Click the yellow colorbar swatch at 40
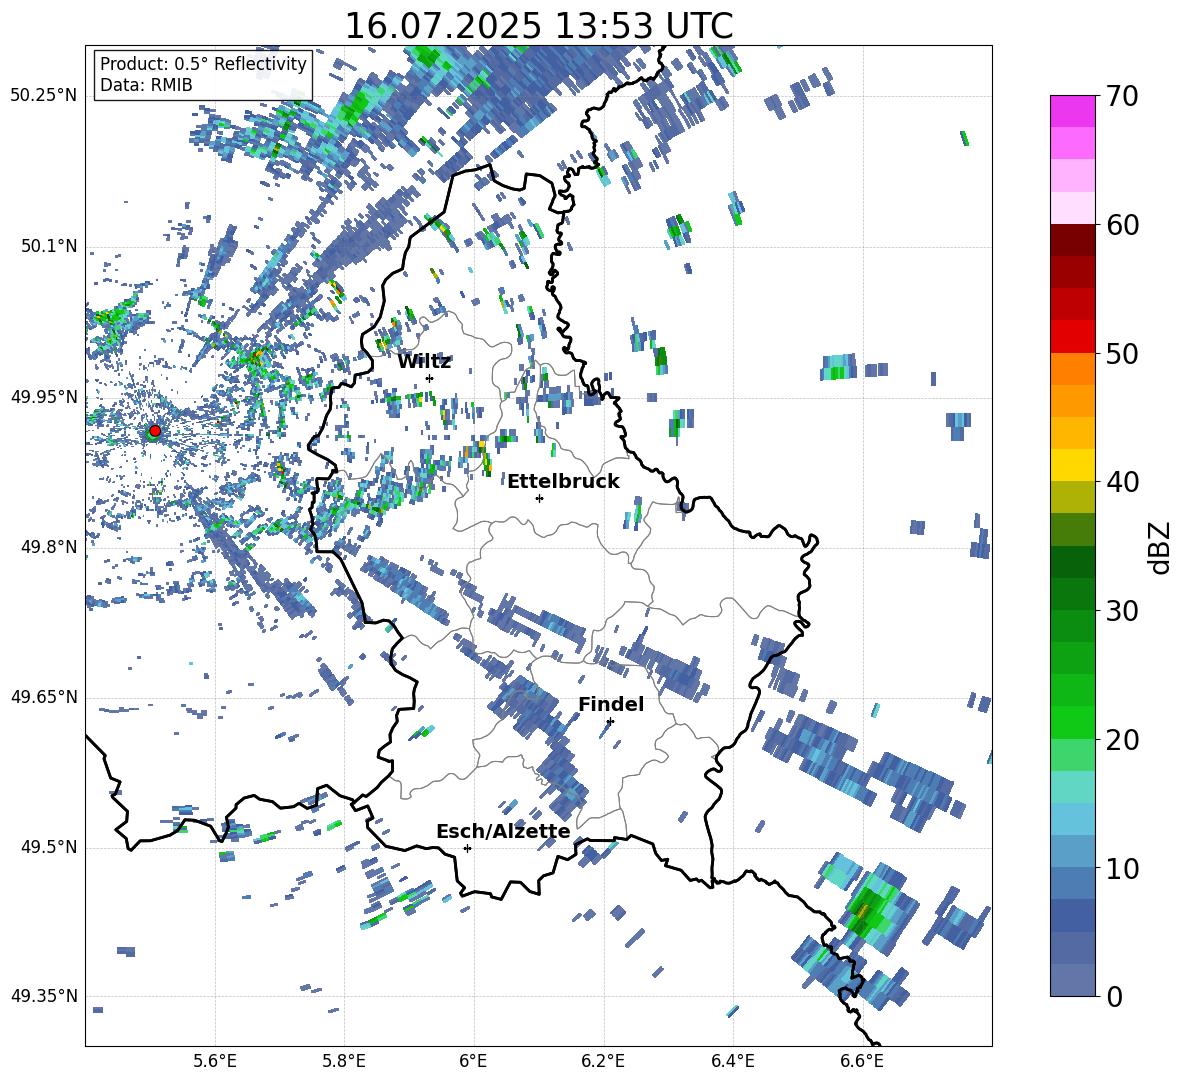The height and width of the screenshot is (1081, 1184). coord(1072,465)
